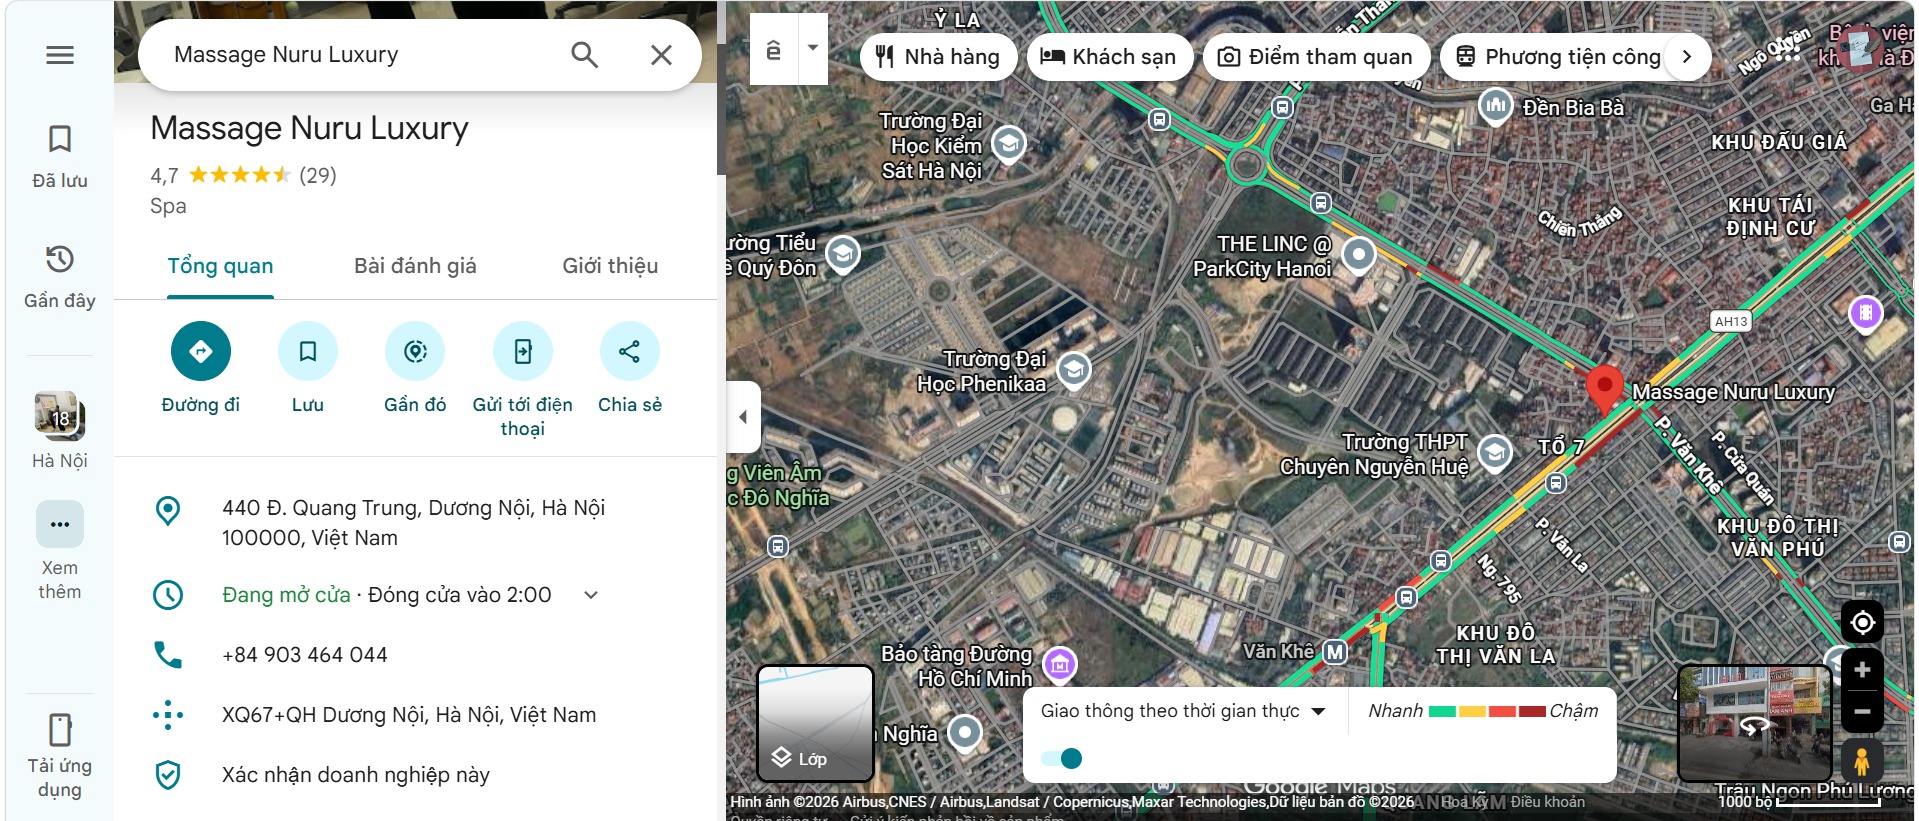Expand the opening hours chevron
1919x821 pixels.
tap(591, 595)
